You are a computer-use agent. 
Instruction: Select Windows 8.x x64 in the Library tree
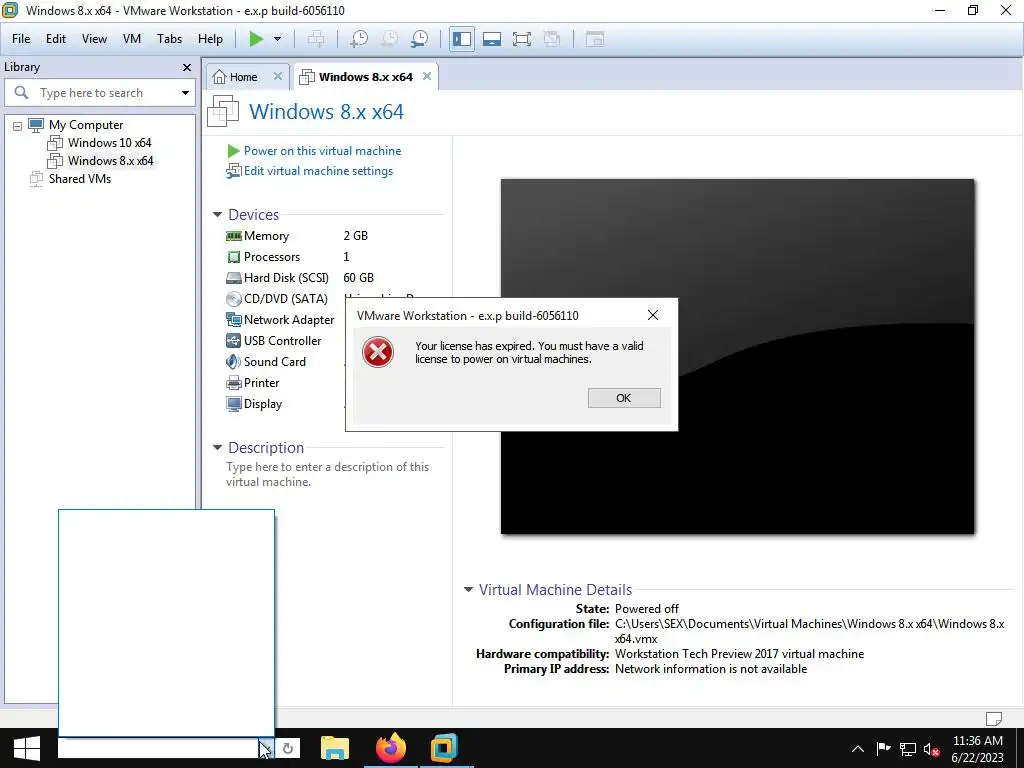tap(110, 161)
